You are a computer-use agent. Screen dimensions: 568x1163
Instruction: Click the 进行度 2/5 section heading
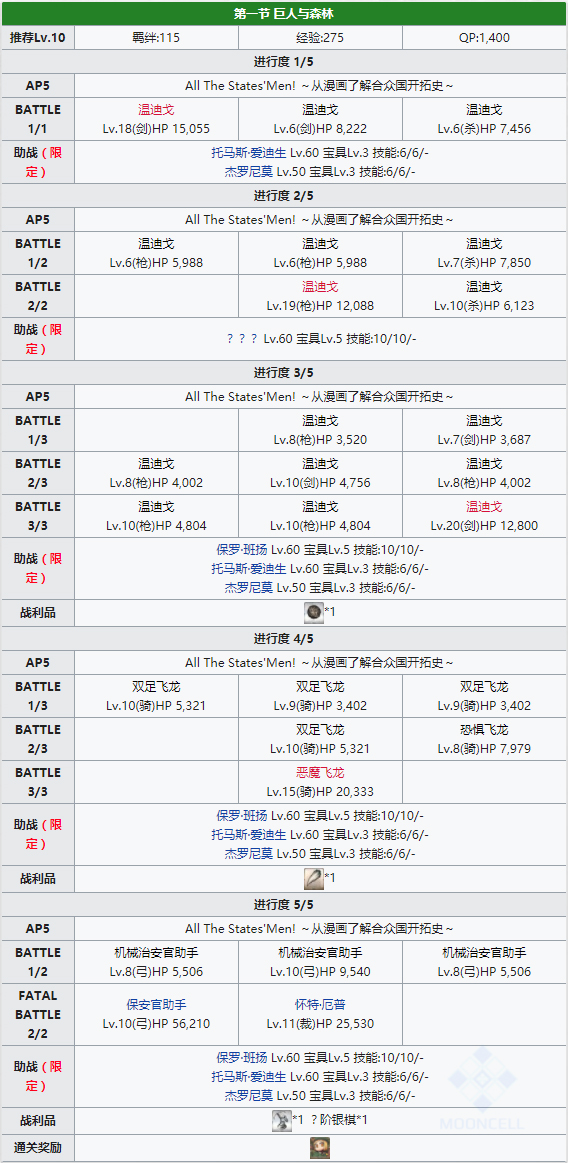point(284,196)
